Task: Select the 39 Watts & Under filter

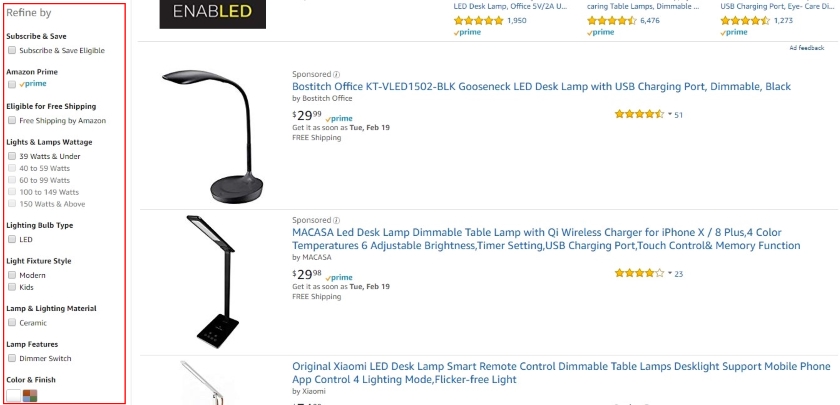Action: pyautogui.click(x=12, y=156)
